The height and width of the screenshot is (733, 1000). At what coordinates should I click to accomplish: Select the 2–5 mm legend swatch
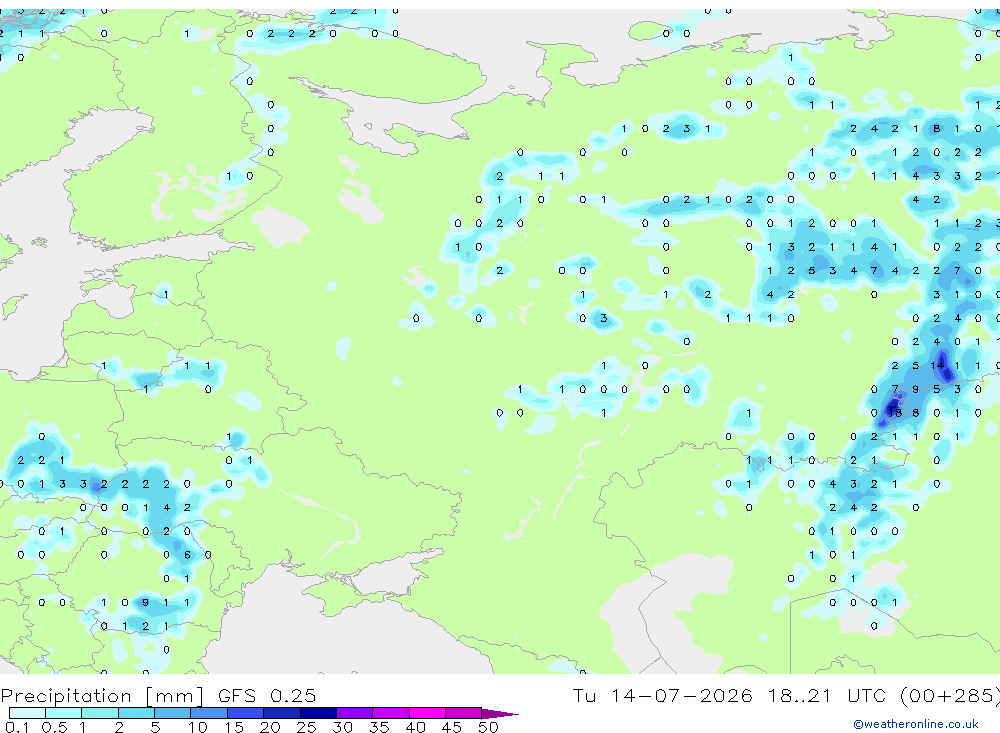click(136, 713)
